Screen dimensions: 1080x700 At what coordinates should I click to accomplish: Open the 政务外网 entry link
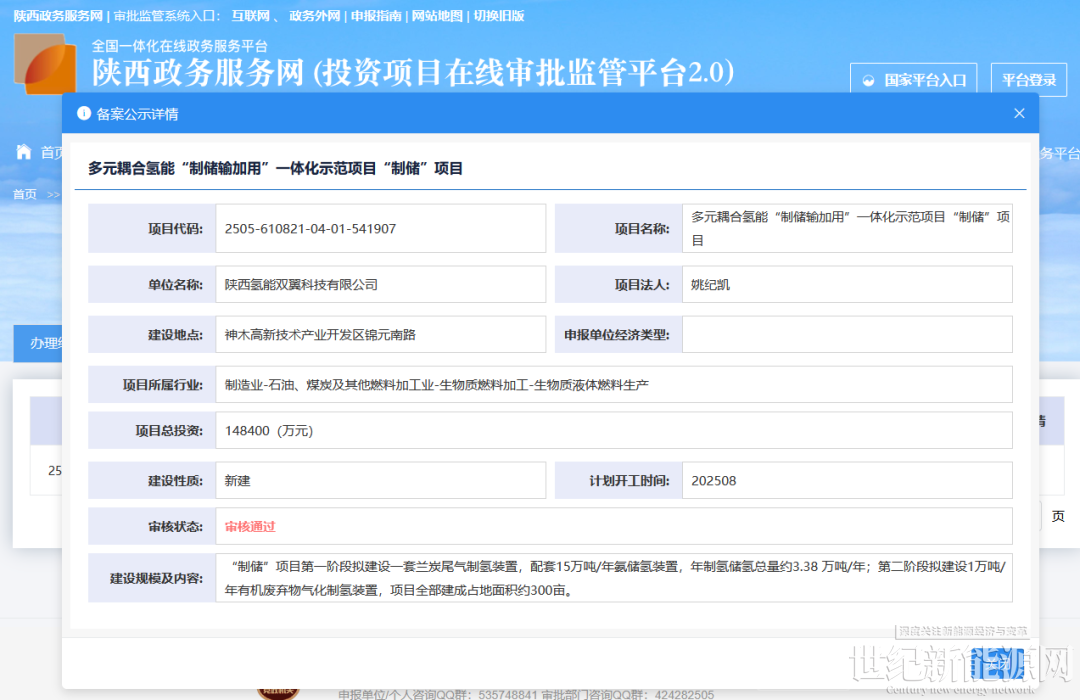tap(315, 16)
